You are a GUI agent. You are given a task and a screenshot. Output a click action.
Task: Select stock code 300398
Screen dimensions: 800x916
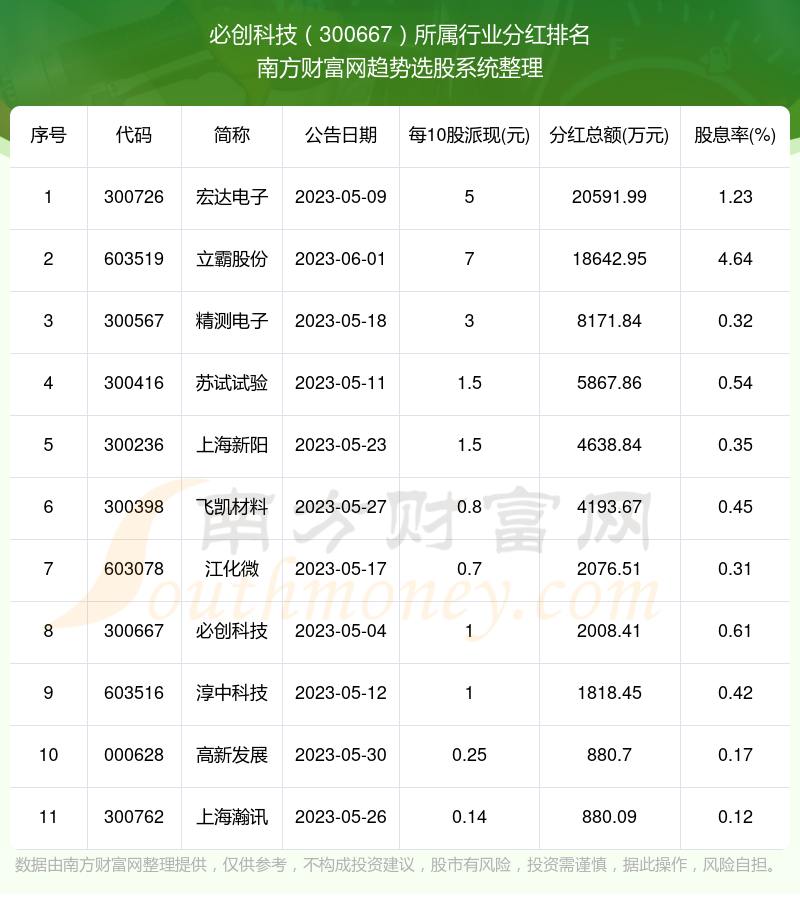coord(134,507)
